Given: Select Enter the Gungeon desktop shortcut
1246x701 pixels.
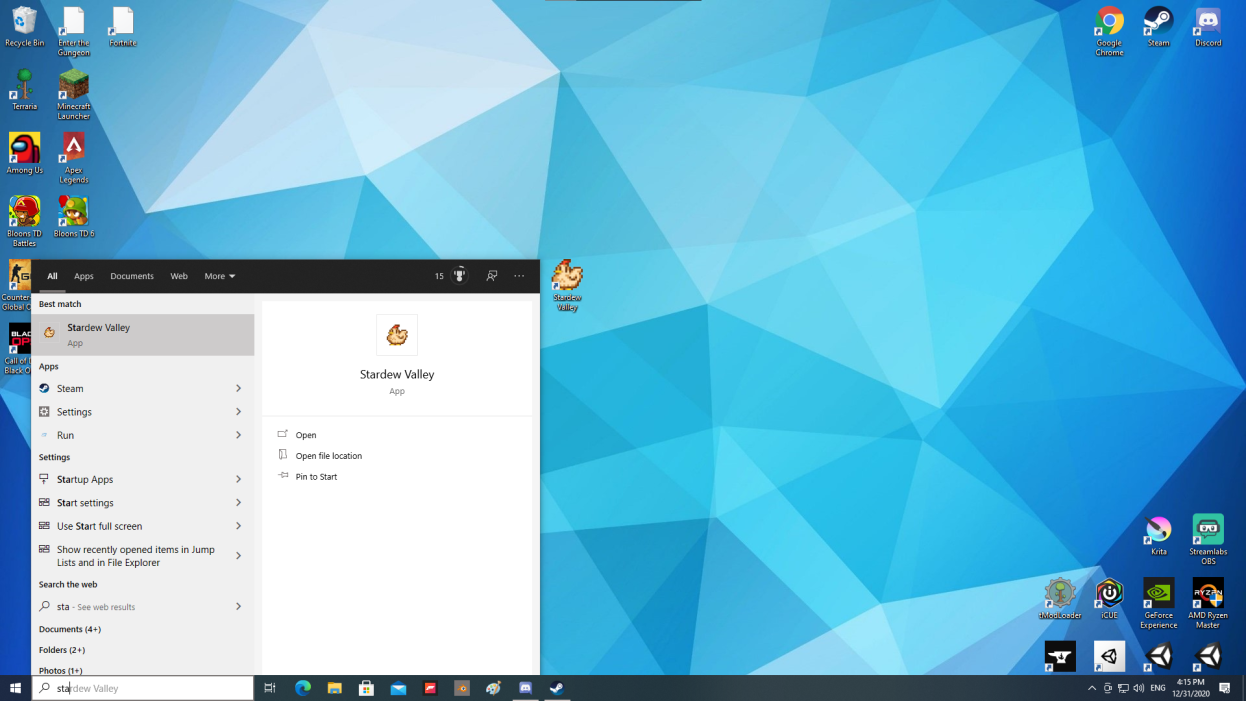Looking at the screenshot, I should pos(73,31).
